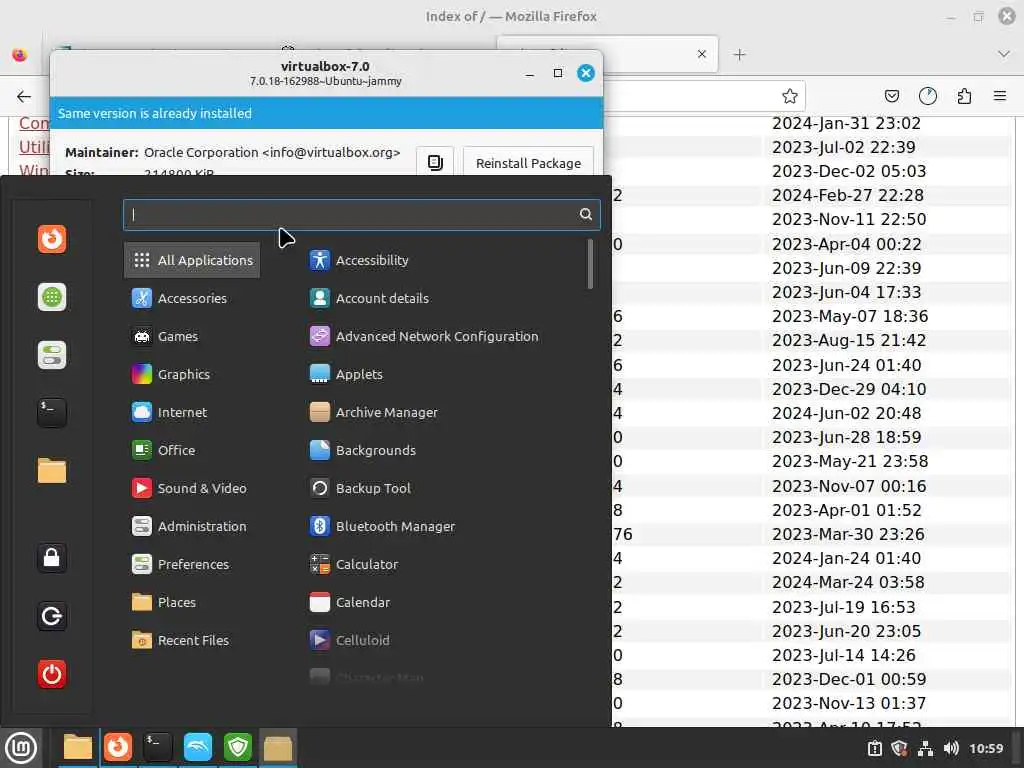Open Backgrounds settings
This screenshot has width=1024, height=768.
(362, 450)
